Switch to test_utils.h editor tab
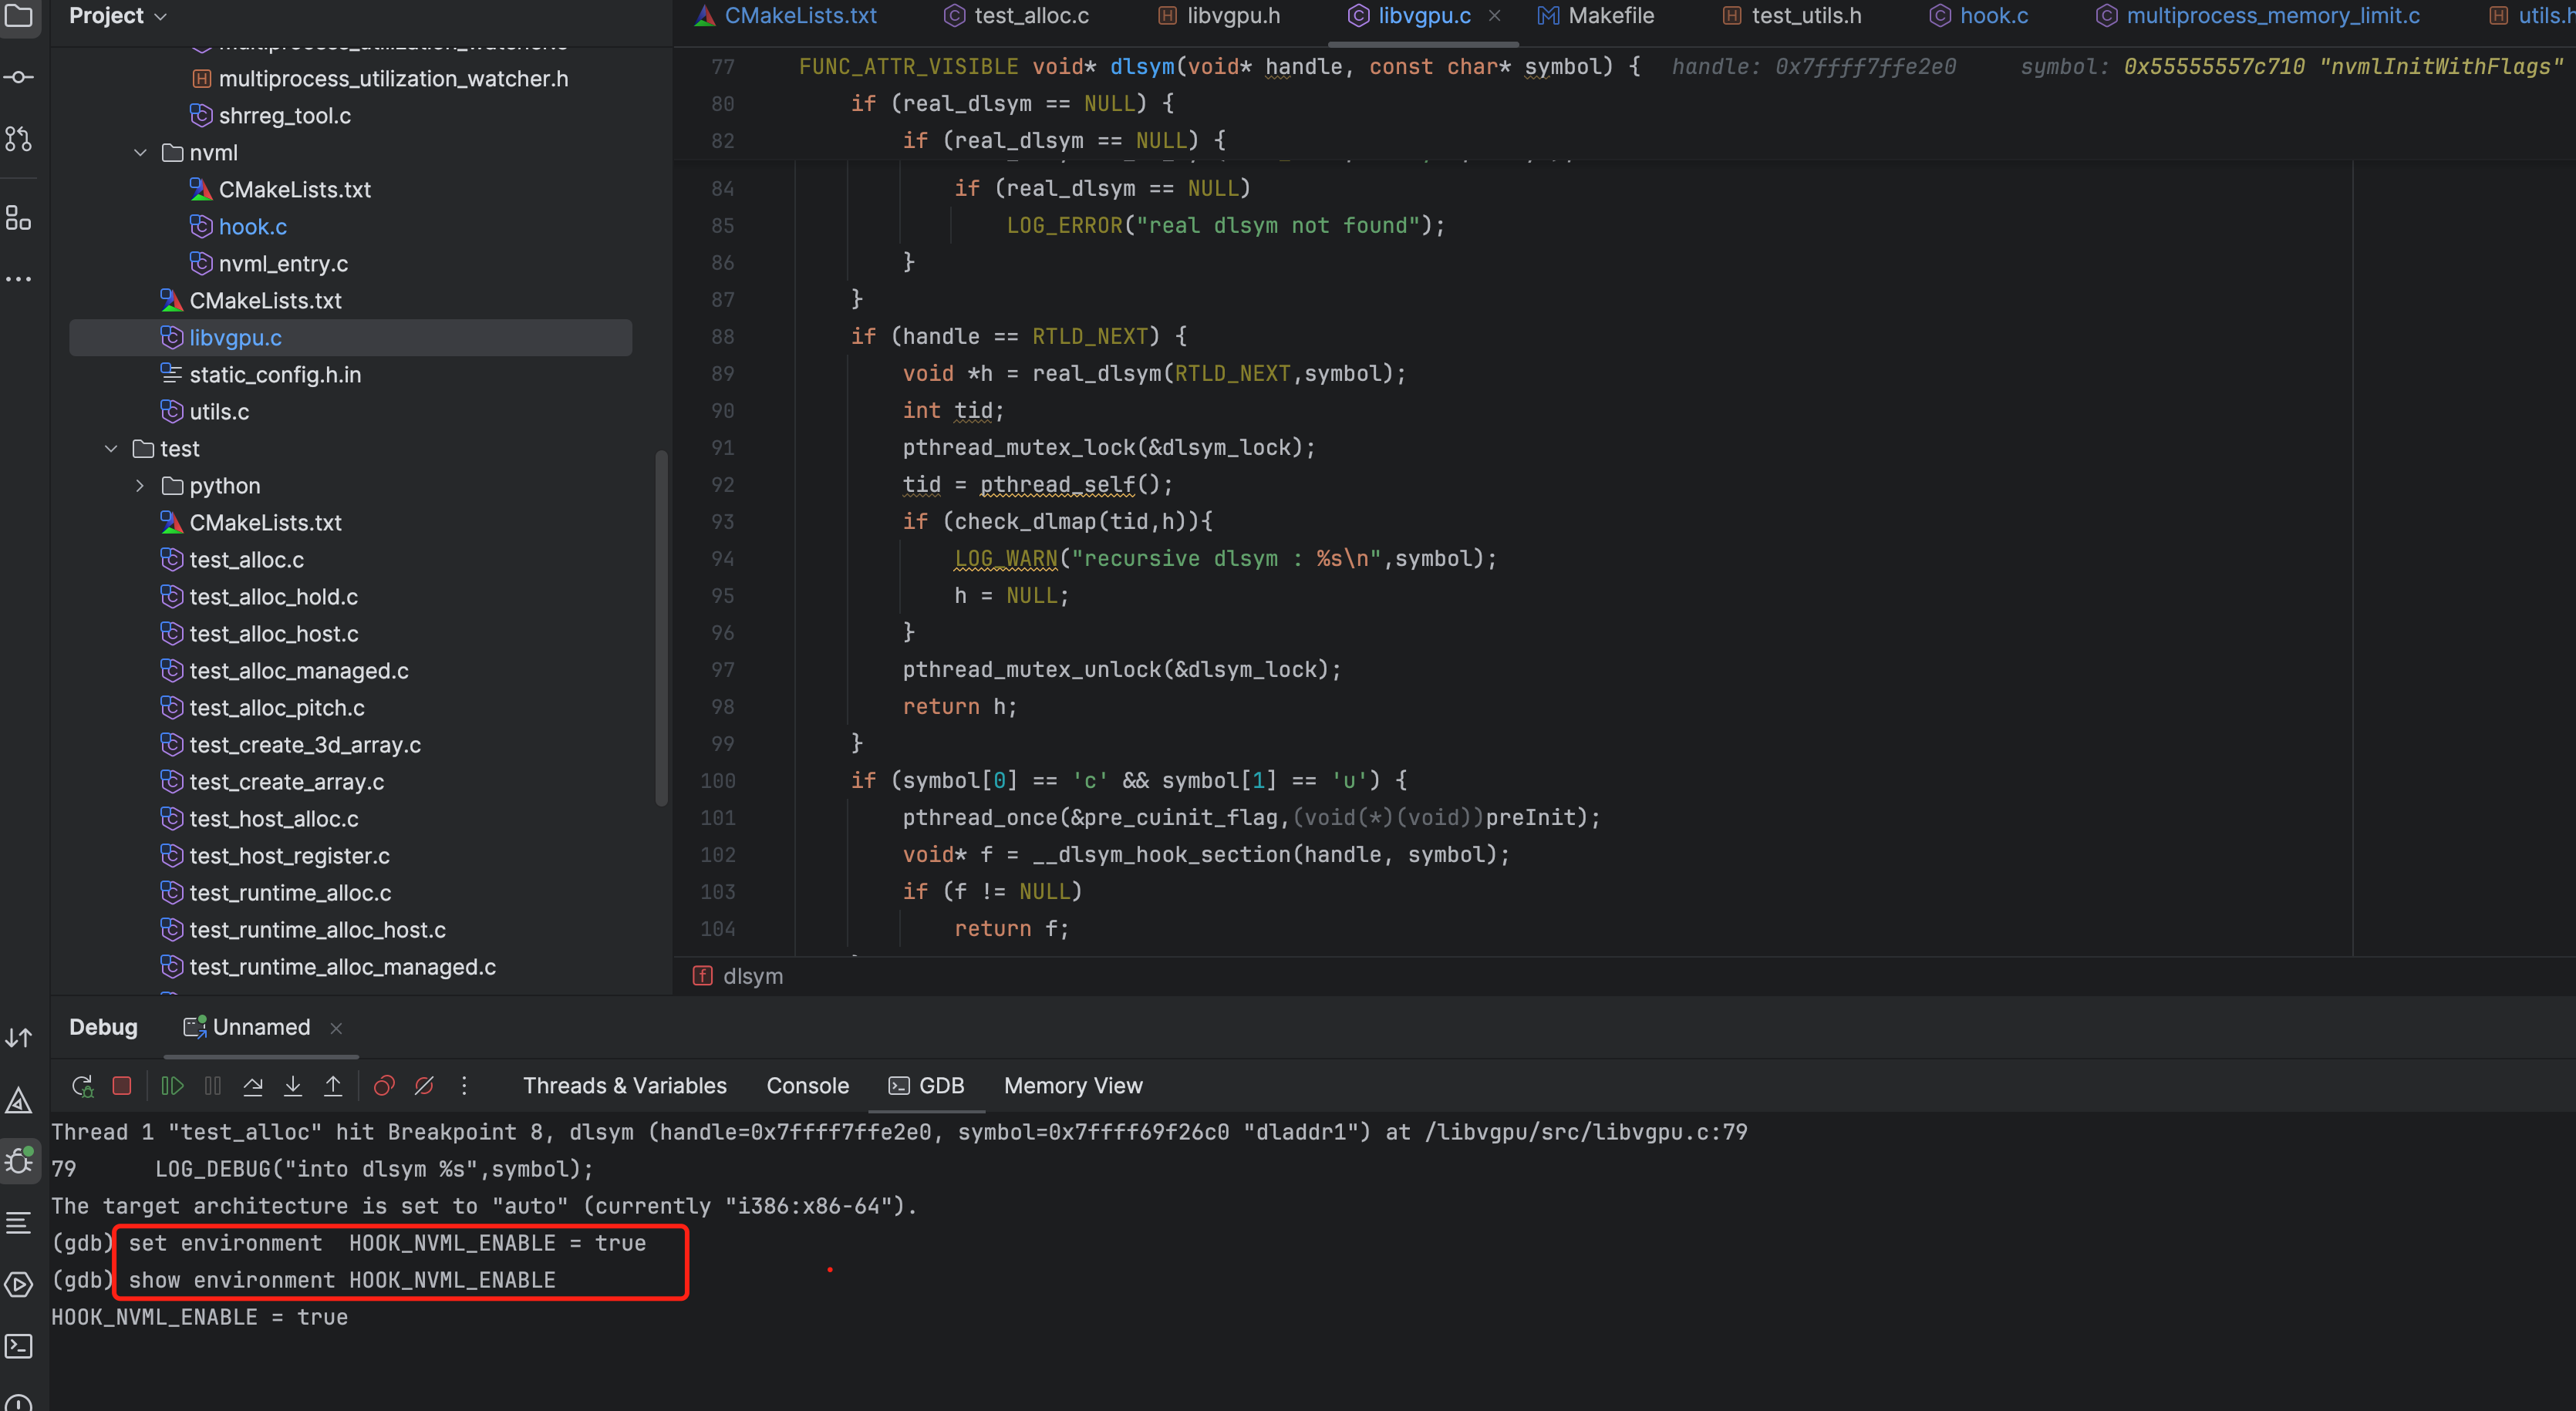Viewport: 2576px width, 1411px height. tap(1792, 16)
